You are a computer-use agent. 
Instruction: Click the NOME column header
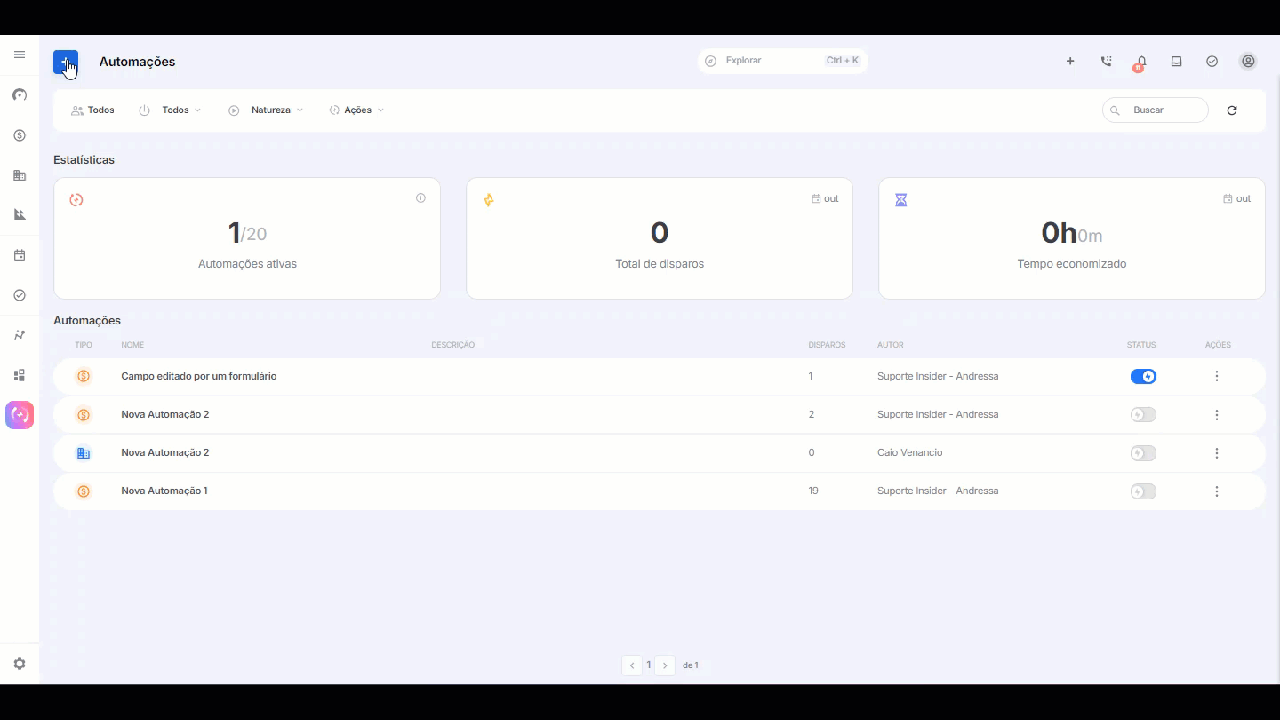[x=133, y=345]
